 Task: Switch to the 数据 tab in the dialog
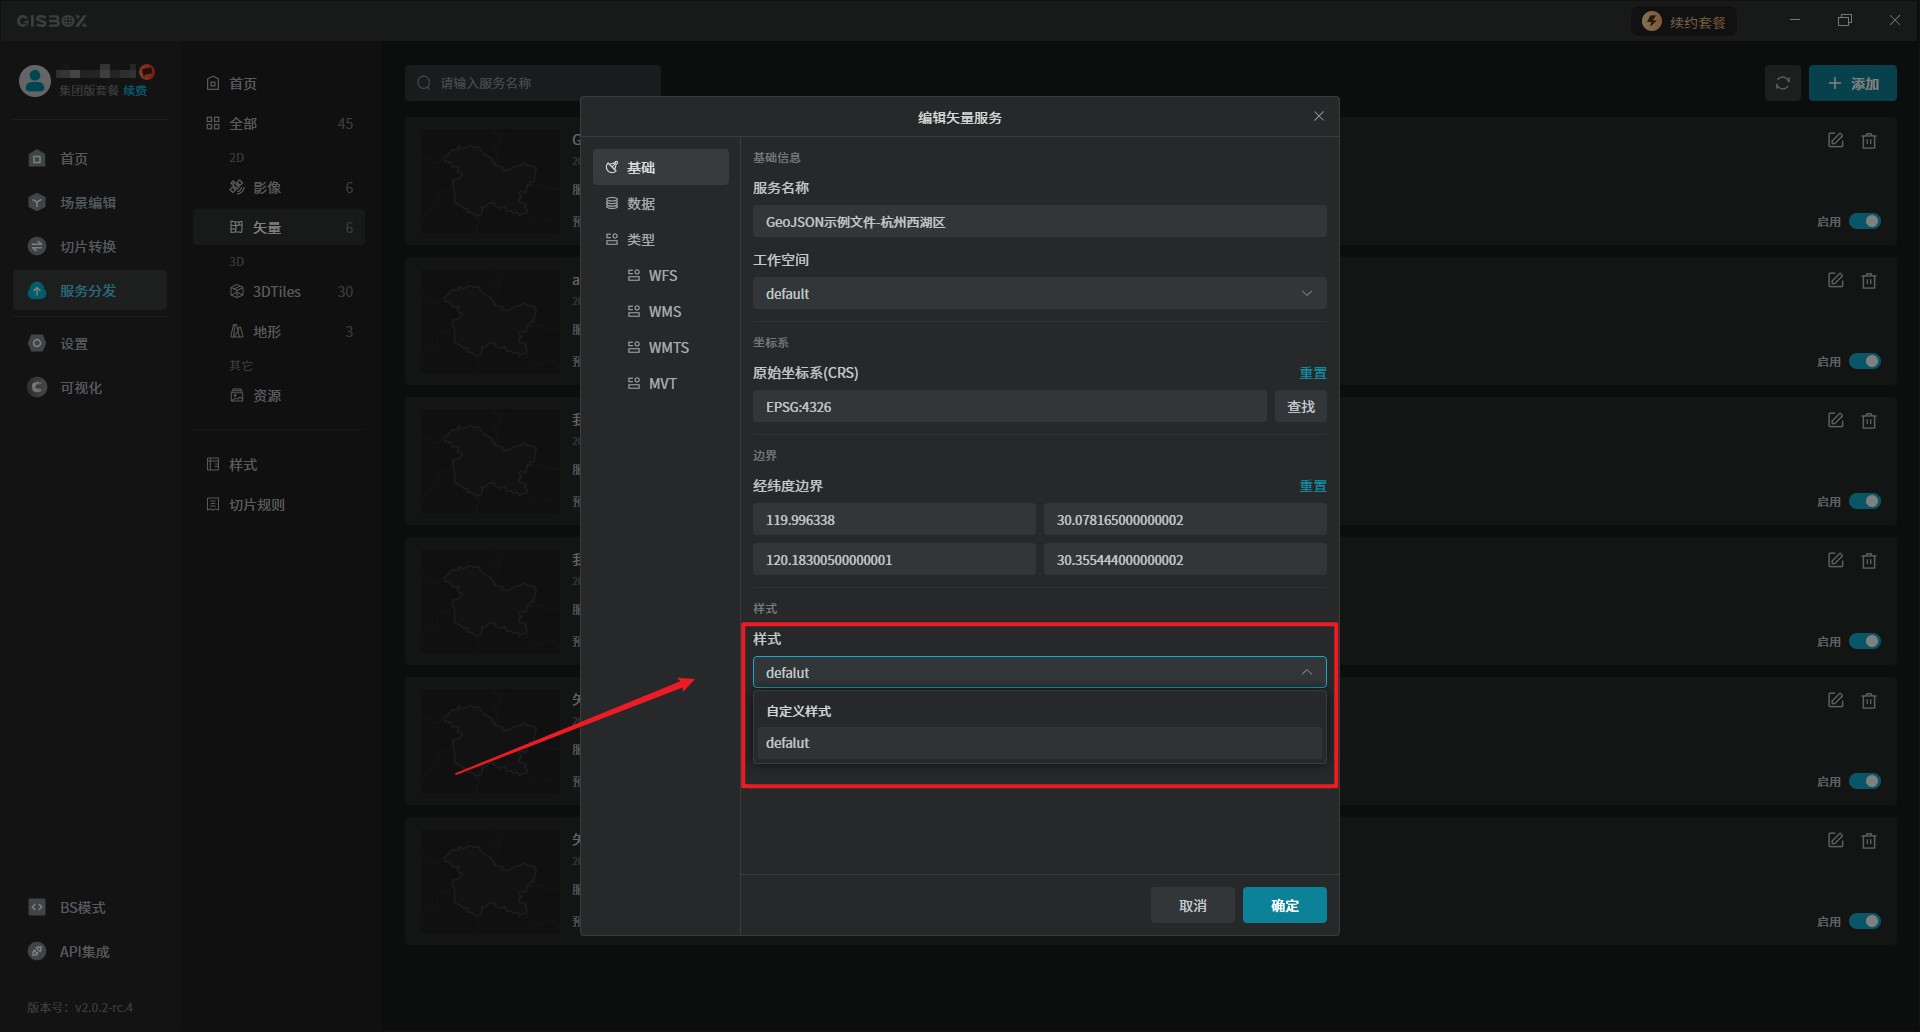[641, 204]
